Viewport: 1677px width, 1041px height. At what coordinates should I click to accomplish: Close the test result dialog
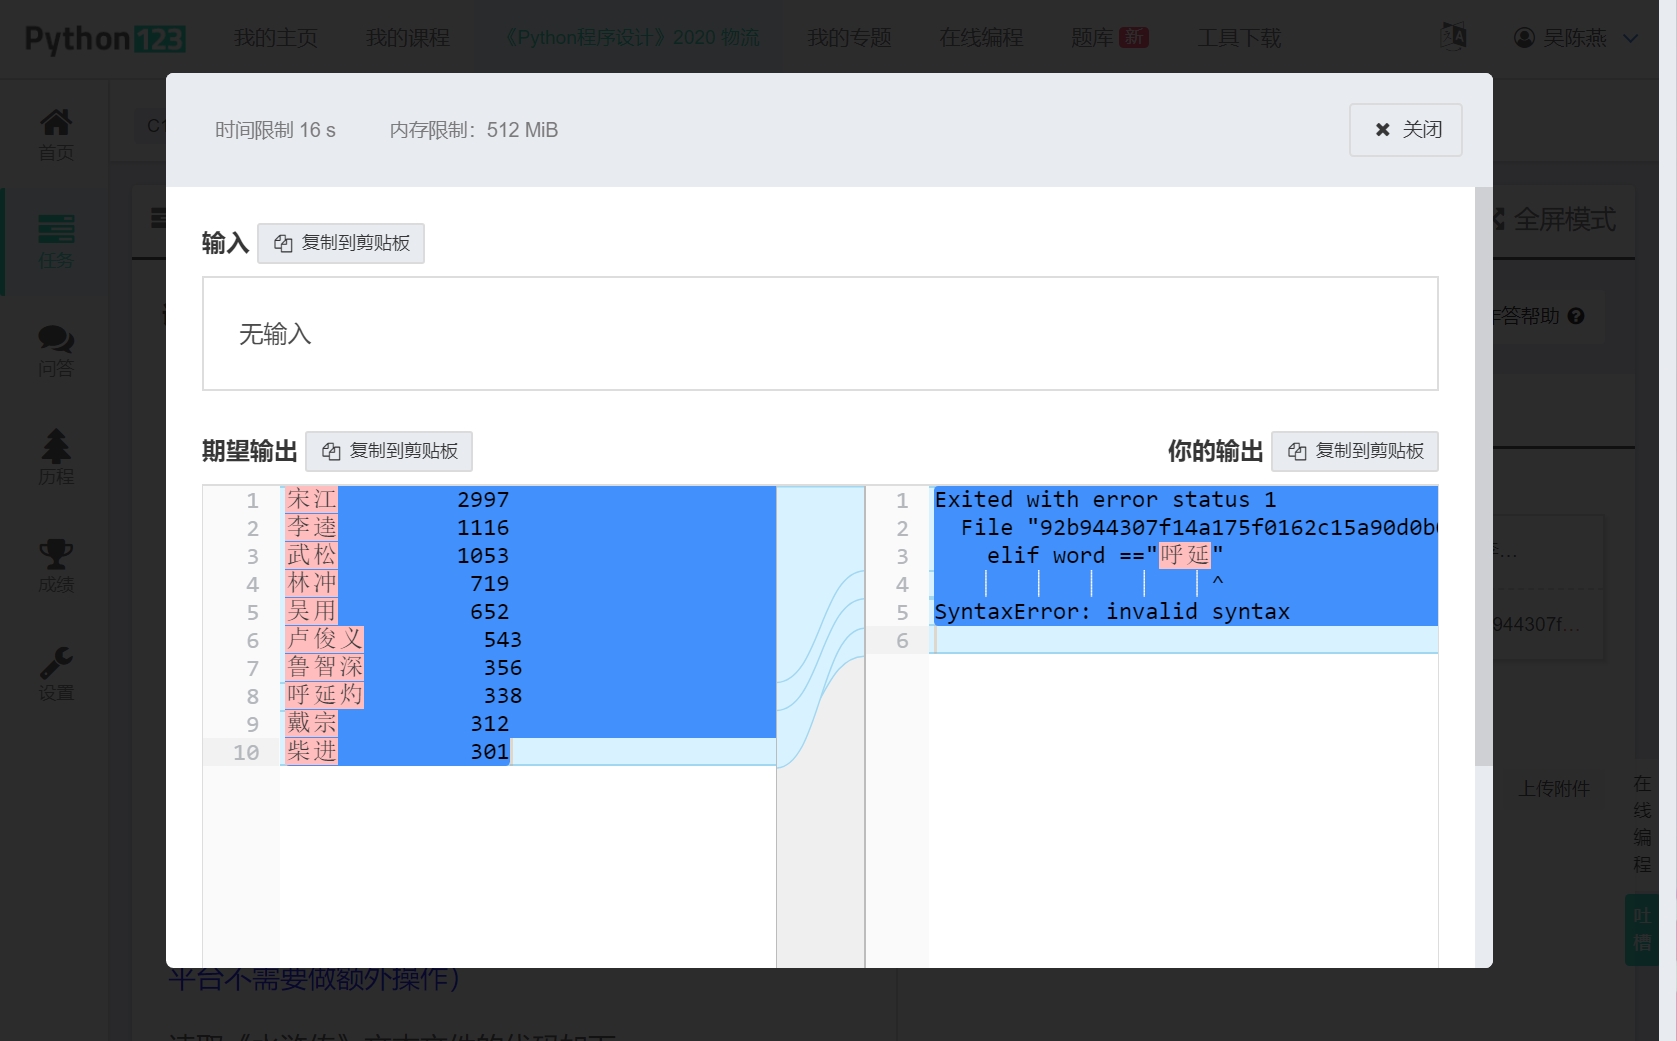click(1405, 130)
